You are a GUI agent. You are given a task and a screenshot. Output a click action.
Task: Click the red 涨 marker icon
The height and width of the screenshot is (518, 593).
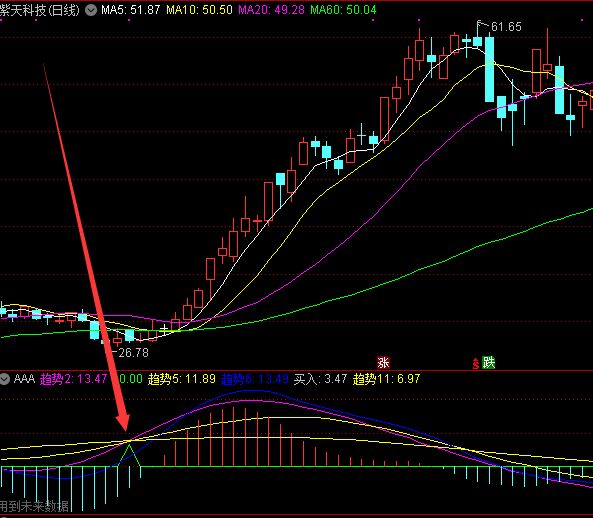point(383,363)
